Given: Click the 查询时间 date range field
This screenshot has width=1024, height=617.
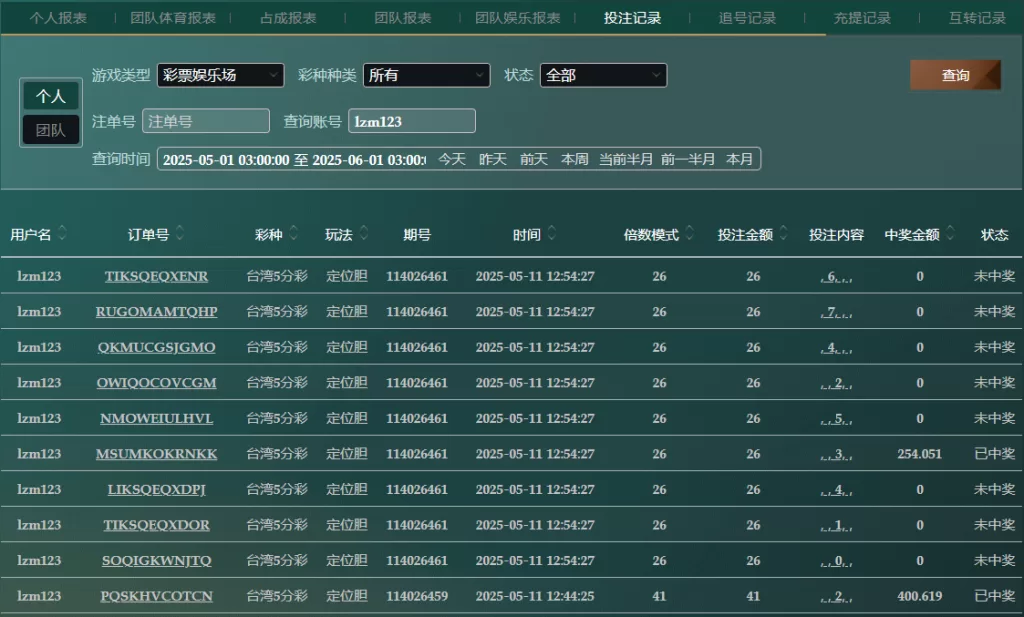Looking at the screenshot, I should [292, 160].
